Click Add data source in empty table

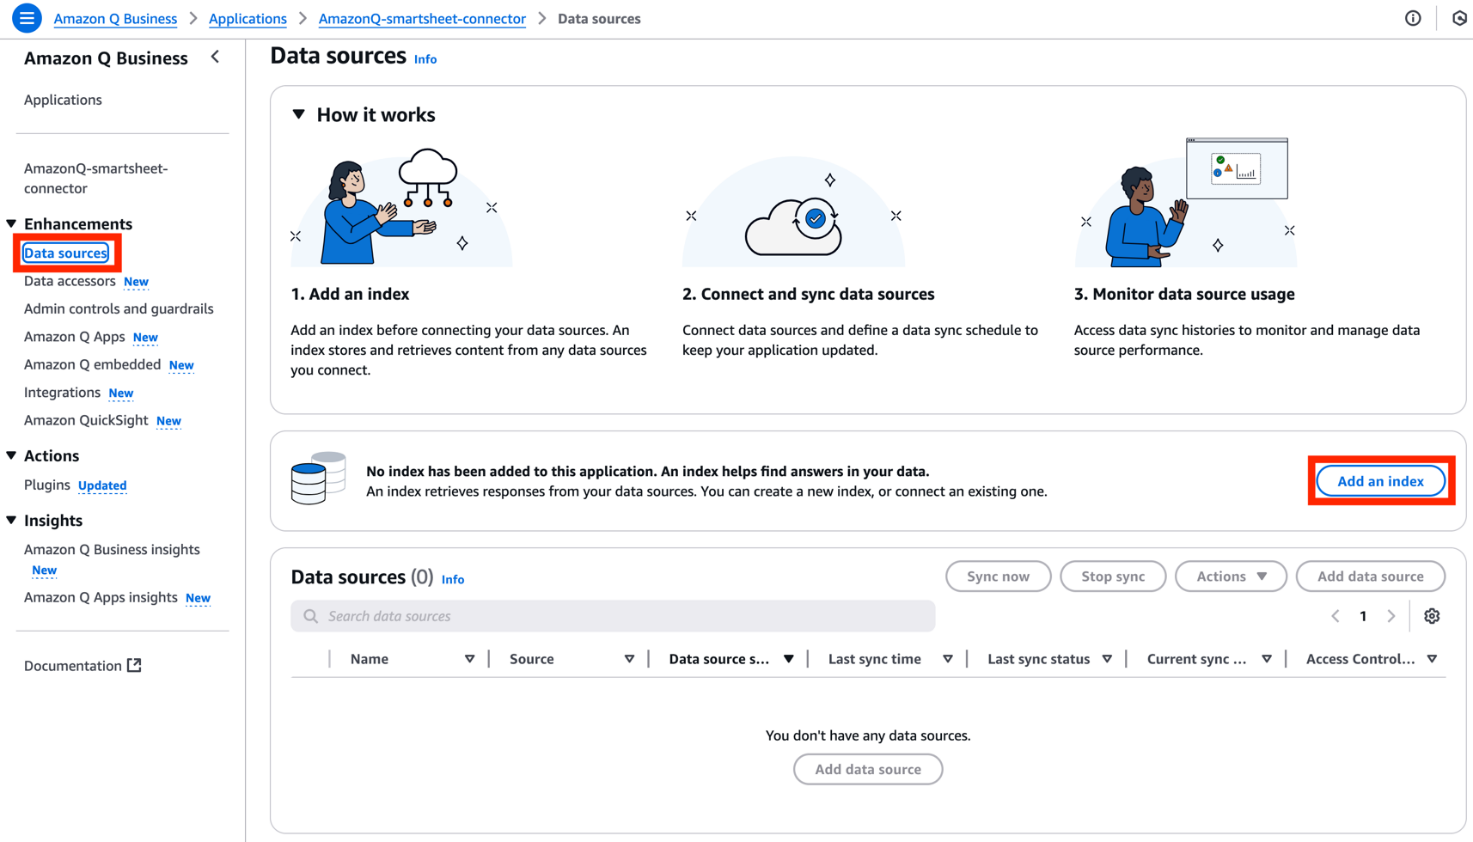point(868,769)
